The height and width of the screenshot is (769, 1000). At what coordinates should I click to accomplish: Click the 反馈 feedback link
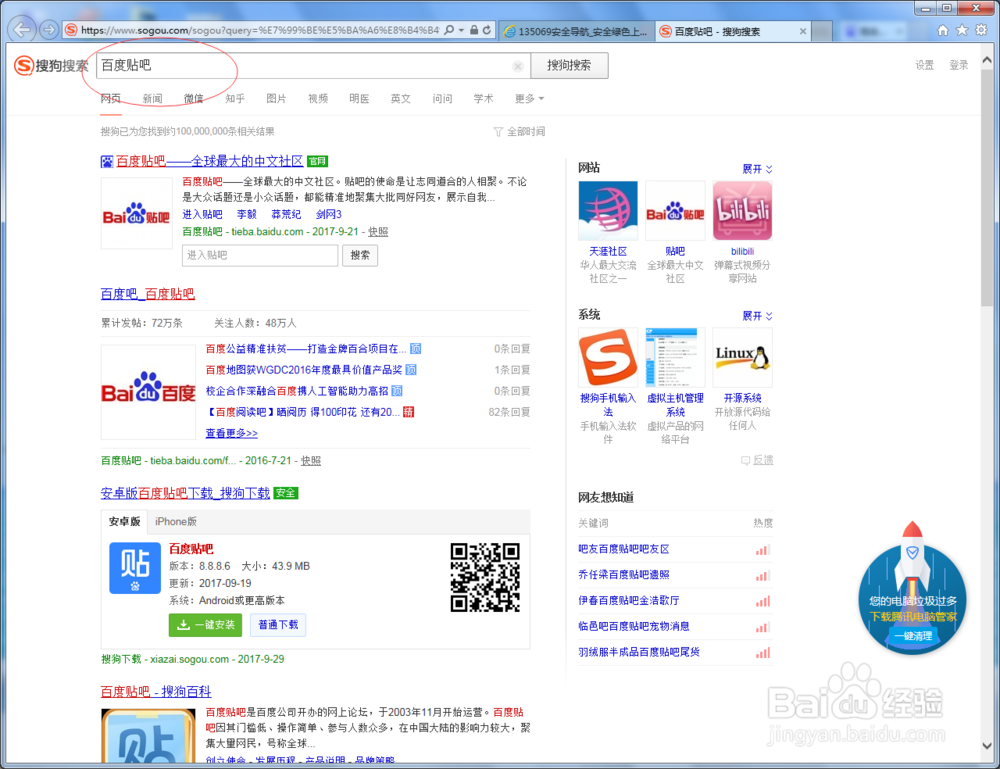point(757,460)
